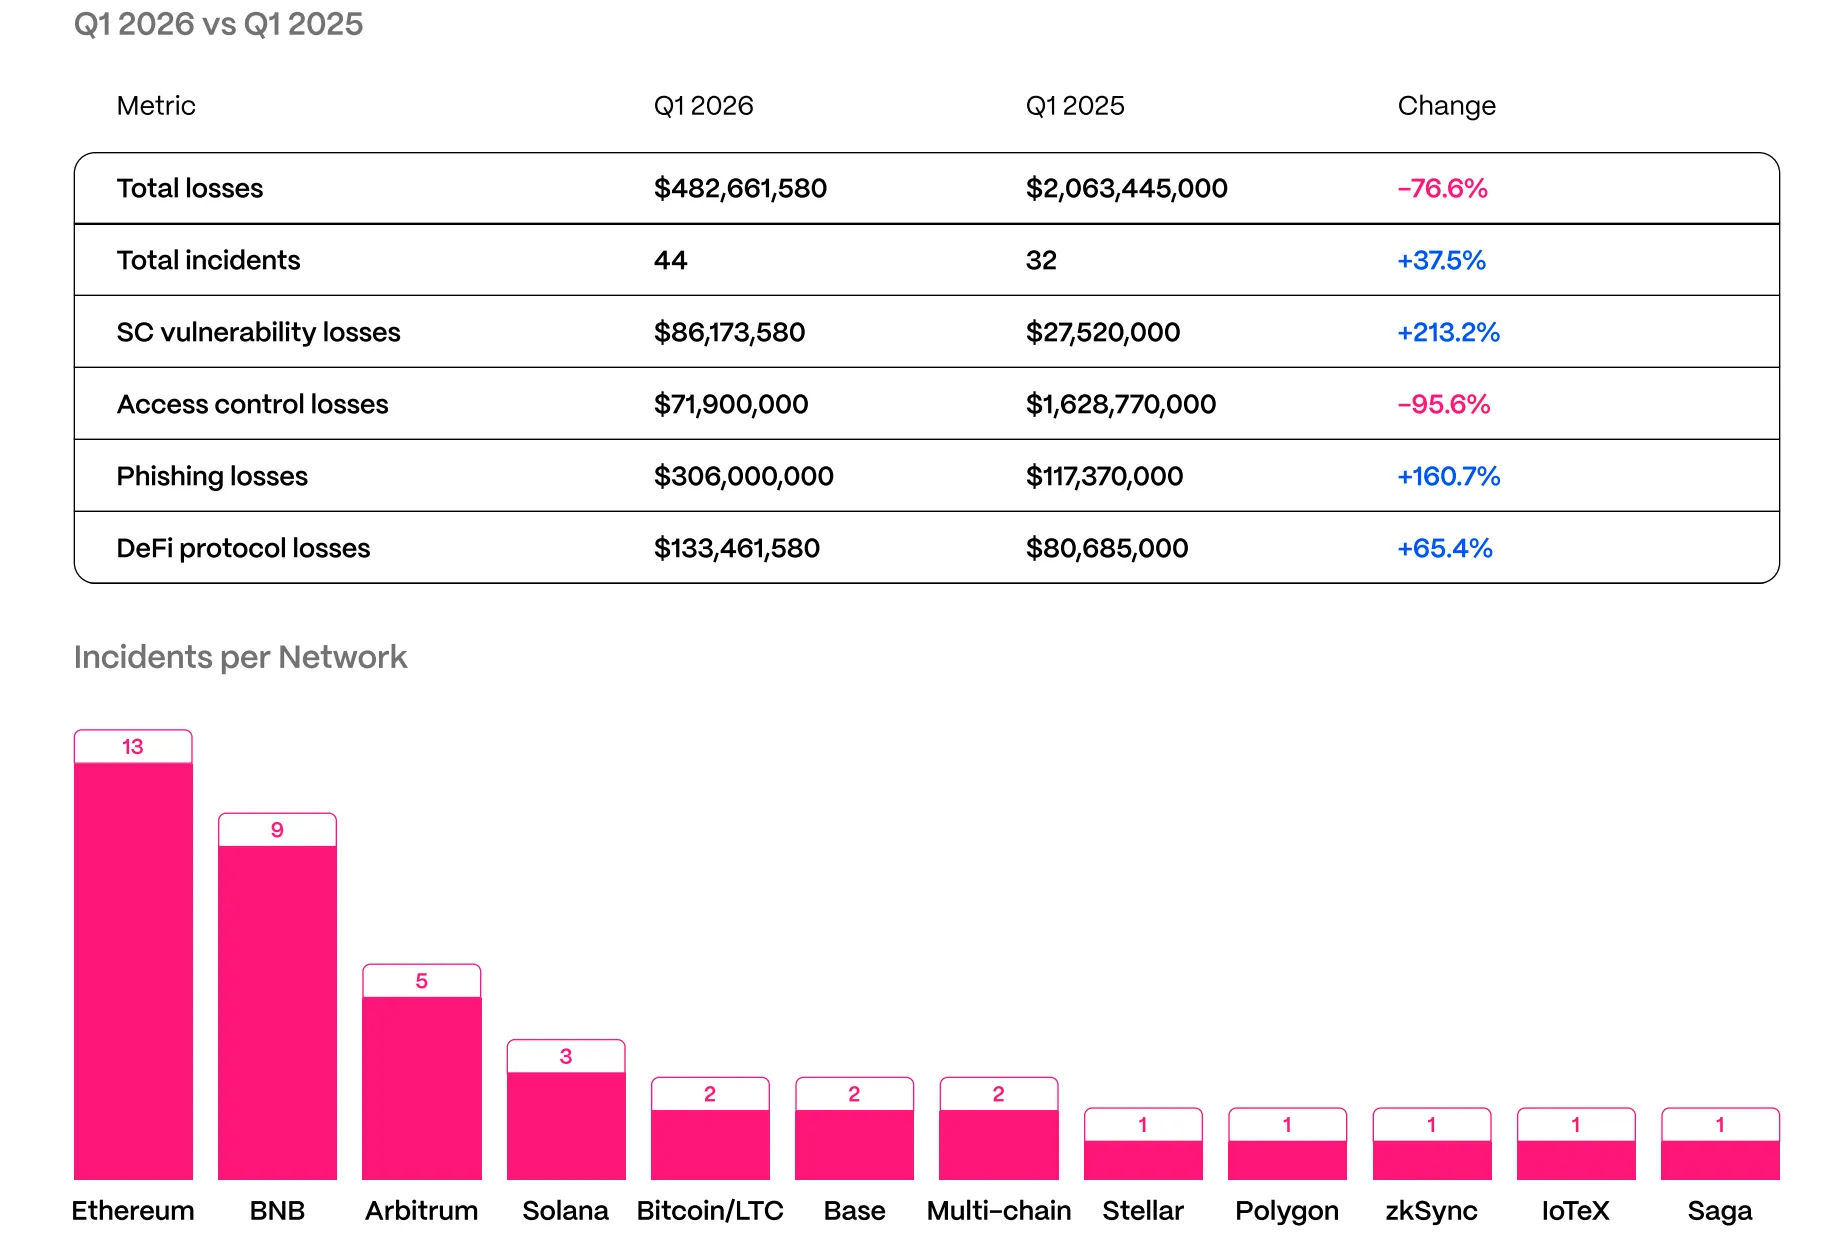Click the Incidents per Network heading
This screenshot has height=1252, width=1842.
240,657
